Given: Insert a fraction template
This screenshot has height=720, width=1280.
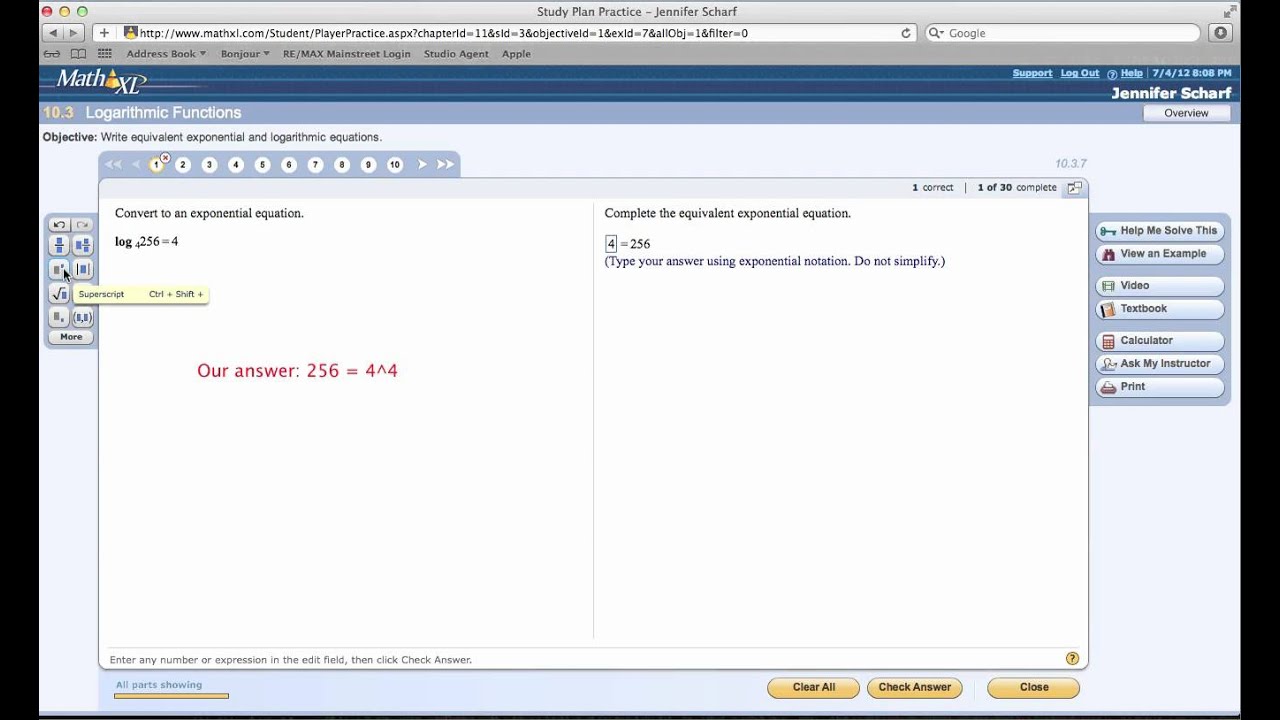Looking at the screenshot, I should [59, 245].
